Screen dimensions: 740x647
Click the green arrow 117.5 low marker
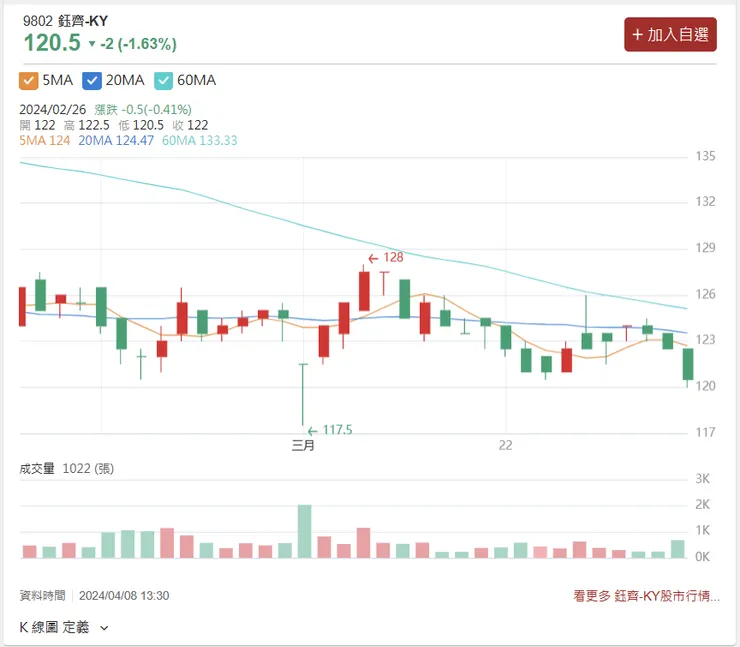coord(330,430)
